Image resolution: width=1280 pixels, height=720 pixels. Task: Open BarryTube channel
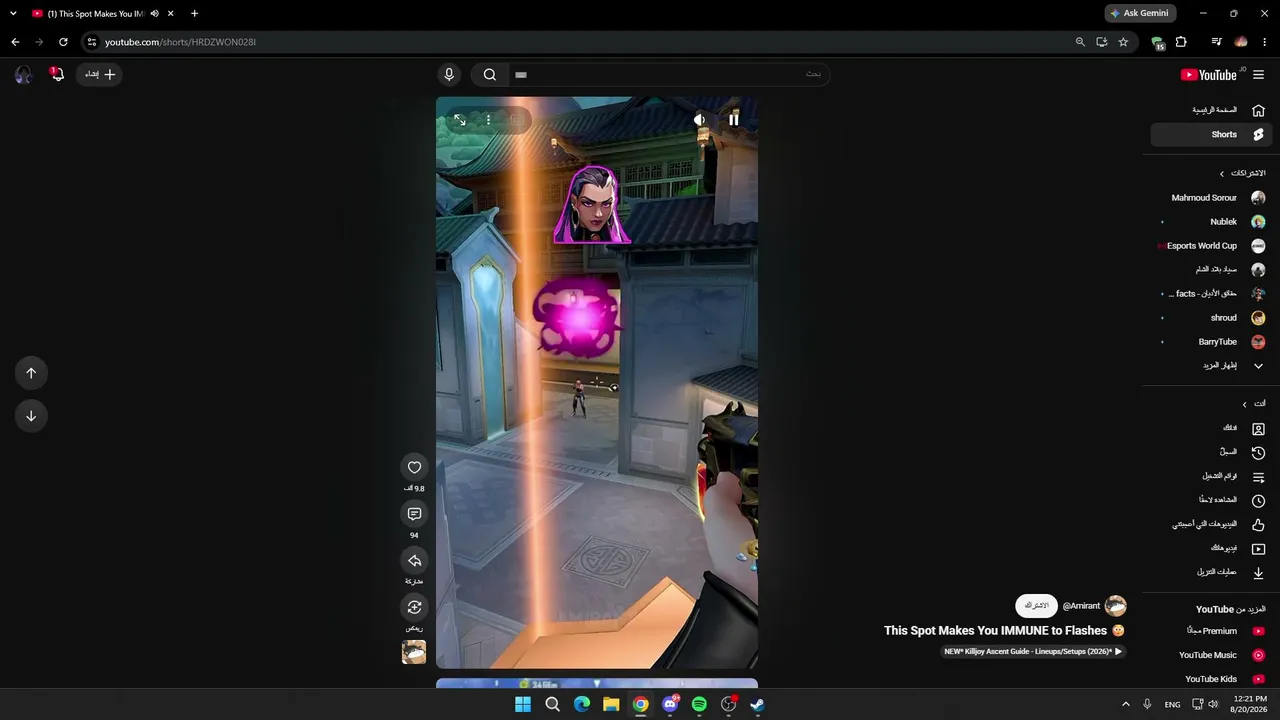coord(1211,342)
